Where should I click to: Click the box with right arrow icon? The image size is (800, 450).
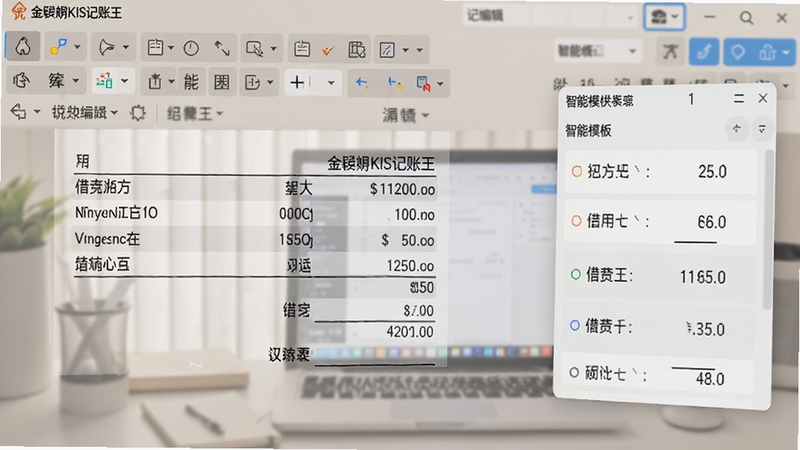point(252,82)
